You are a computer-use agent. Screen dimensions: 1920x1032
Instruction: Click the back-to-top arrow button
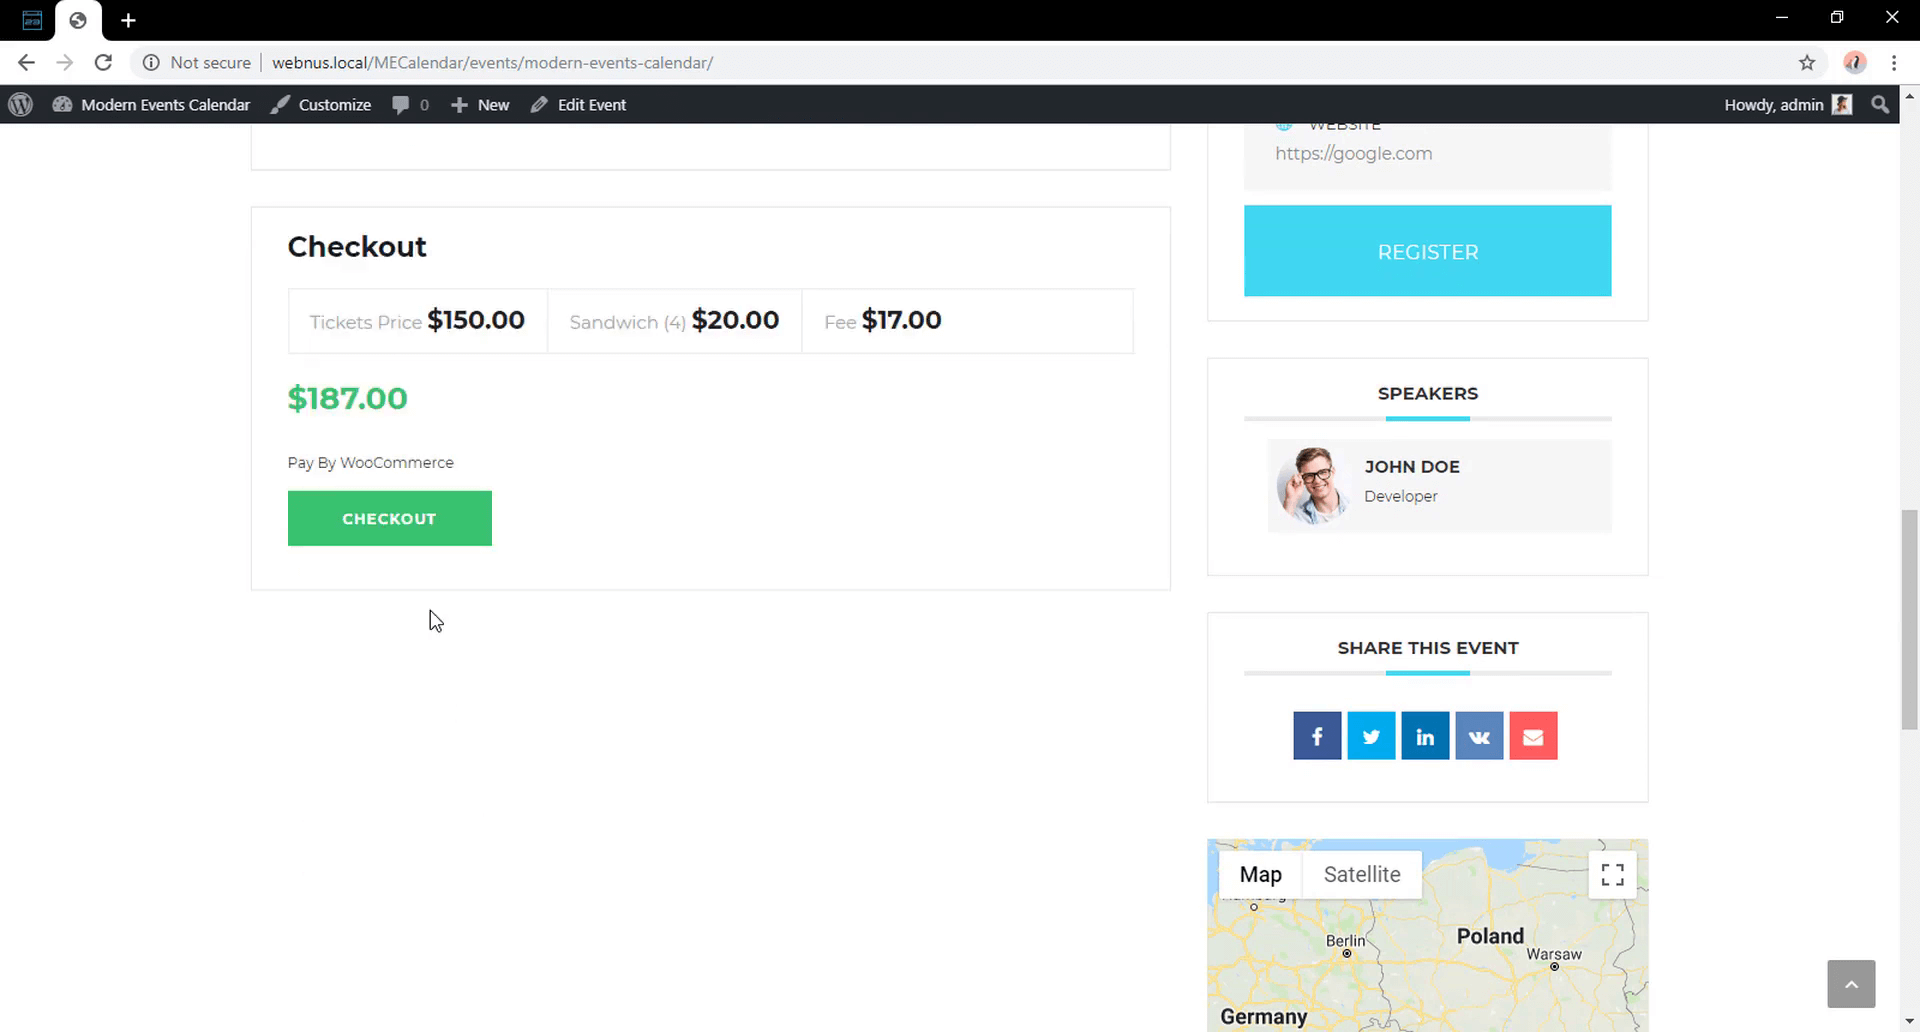pyautogui.click(x=1851, y=984)
